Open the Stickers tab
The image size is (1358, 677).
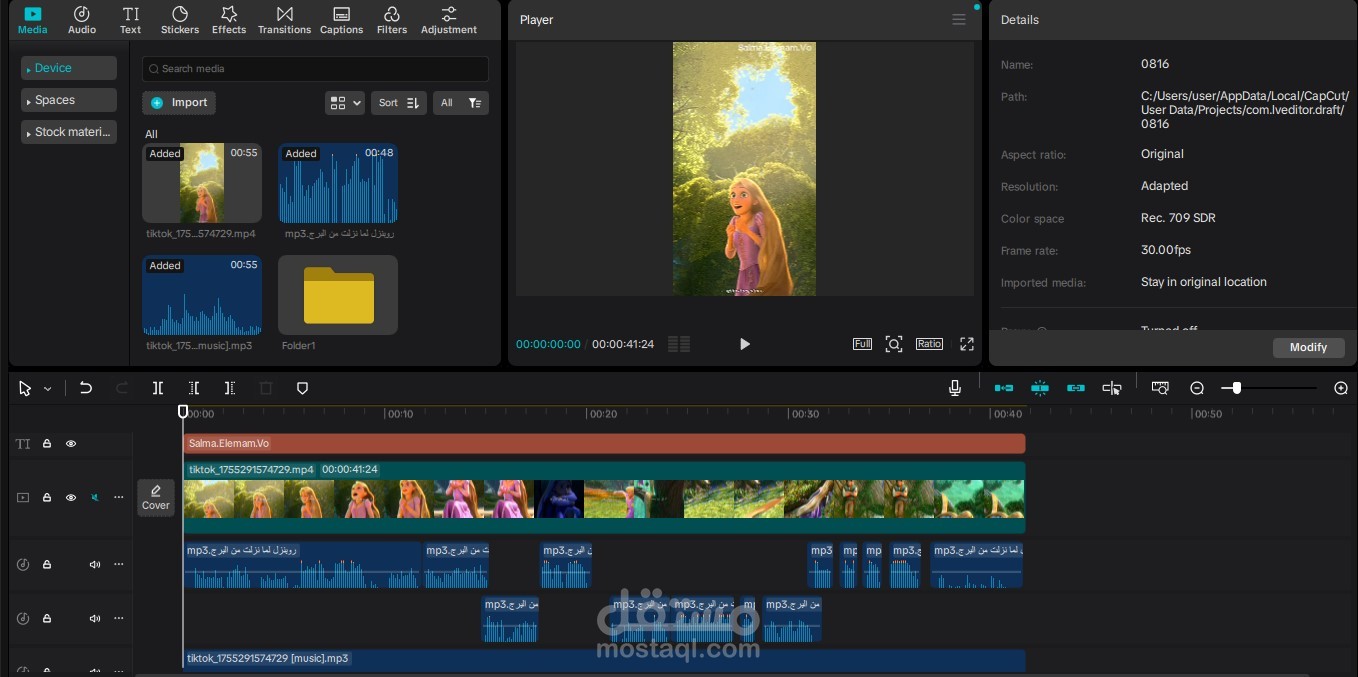tap(180, 20)
